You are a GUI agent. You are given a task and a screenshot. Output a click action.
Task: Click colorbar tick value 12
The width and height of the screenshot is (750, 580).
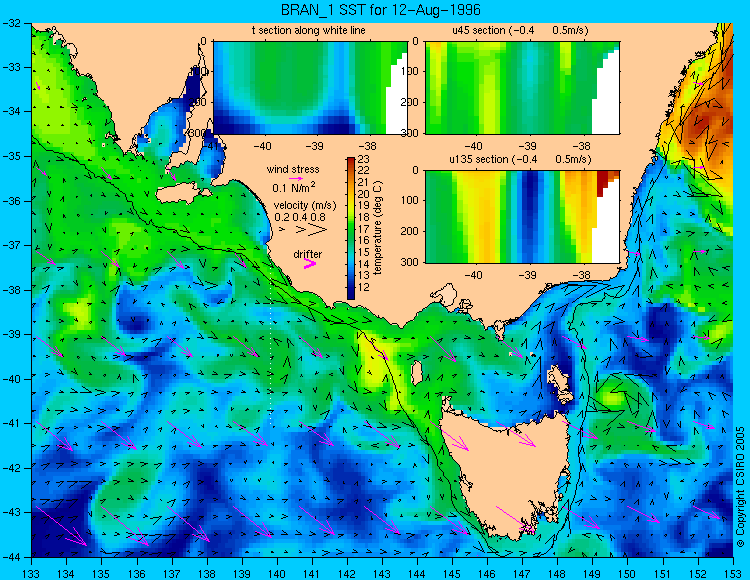tap(364, 287)
